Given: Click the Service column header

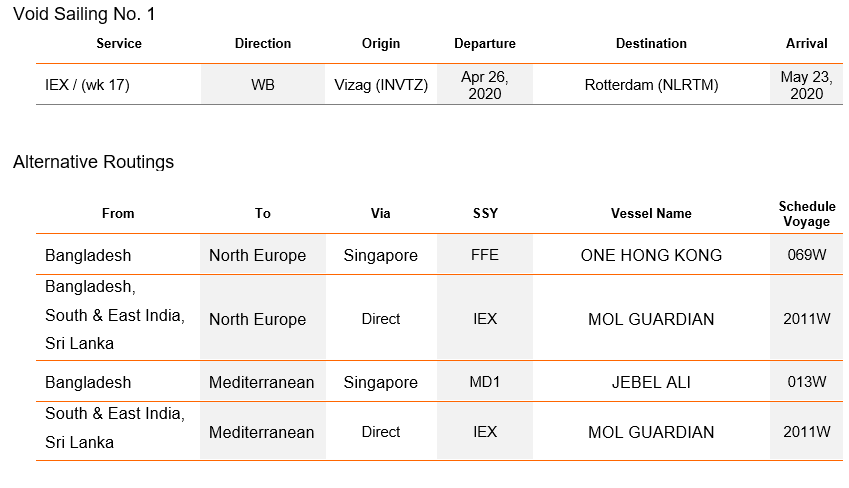Looking at the screenshot, I should coord(119,44).
